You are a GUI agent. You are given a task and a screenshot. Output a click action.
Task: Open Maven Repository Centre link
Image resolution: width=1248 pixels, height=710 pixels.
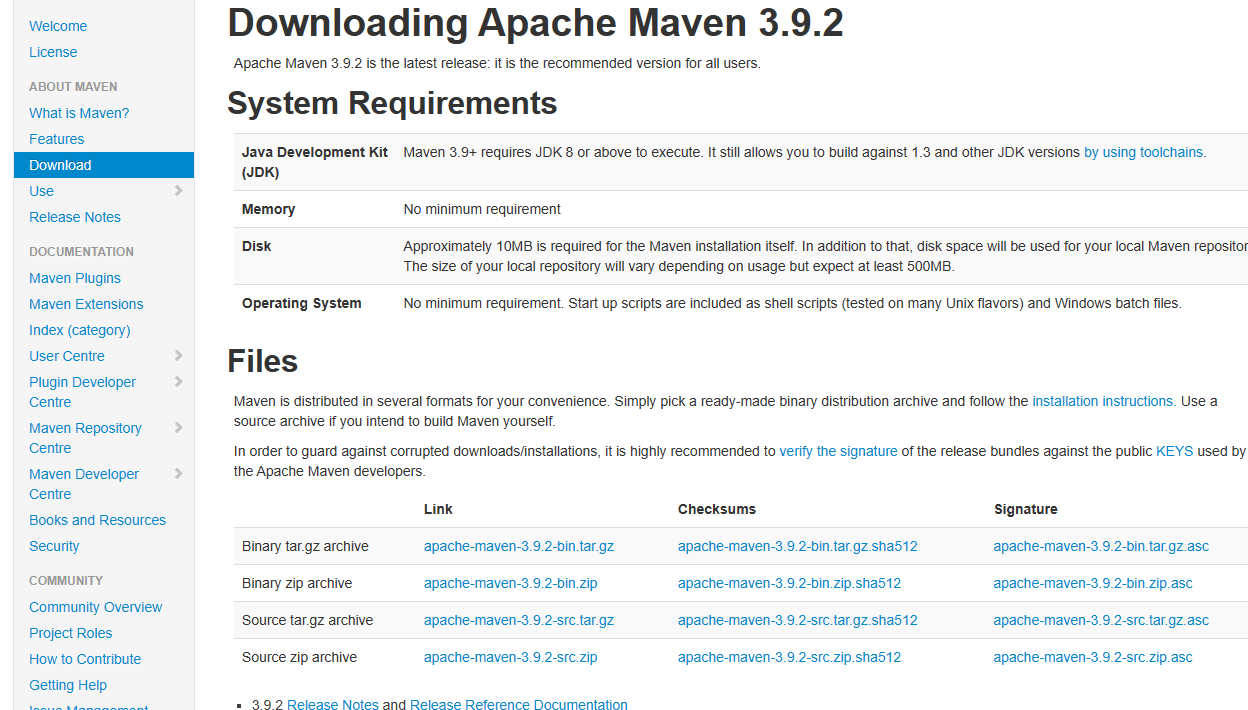[x=85, y=438]
